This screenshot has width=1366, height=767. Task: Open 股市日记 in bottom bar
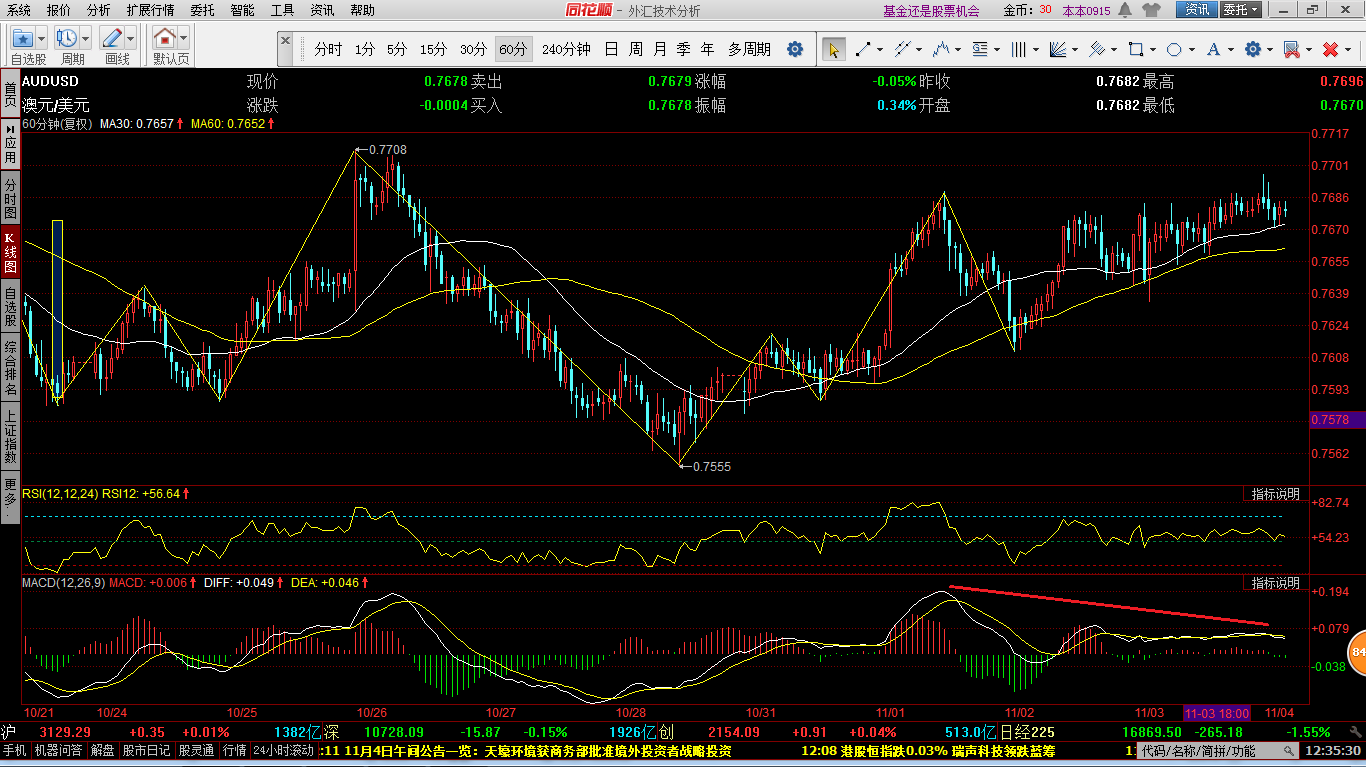pos(147,750)
